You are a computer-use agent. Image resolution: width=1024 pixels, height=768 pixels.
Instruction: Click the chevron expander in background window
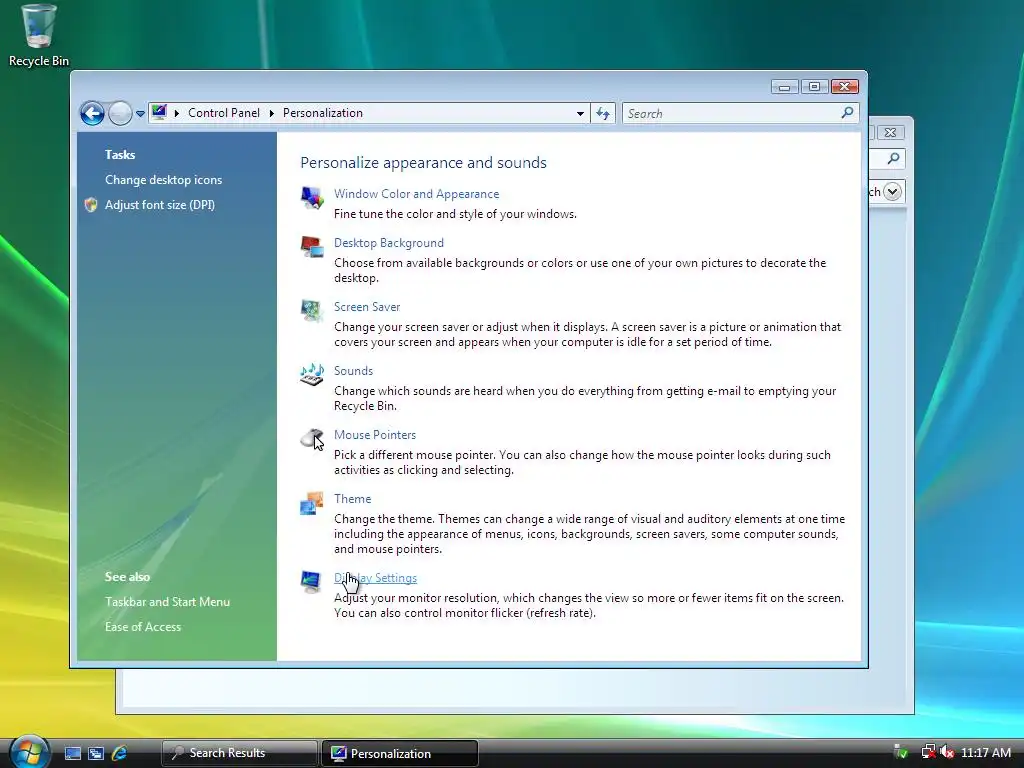893,191
